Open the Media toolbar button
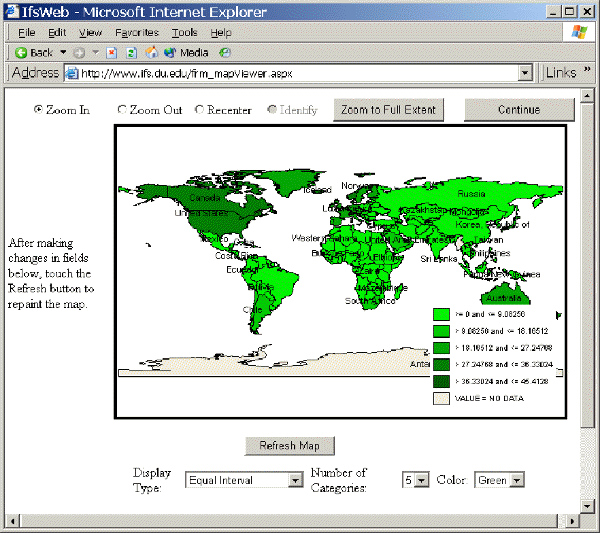Viewport: 600px width, 533px height. tap(186, 52)
